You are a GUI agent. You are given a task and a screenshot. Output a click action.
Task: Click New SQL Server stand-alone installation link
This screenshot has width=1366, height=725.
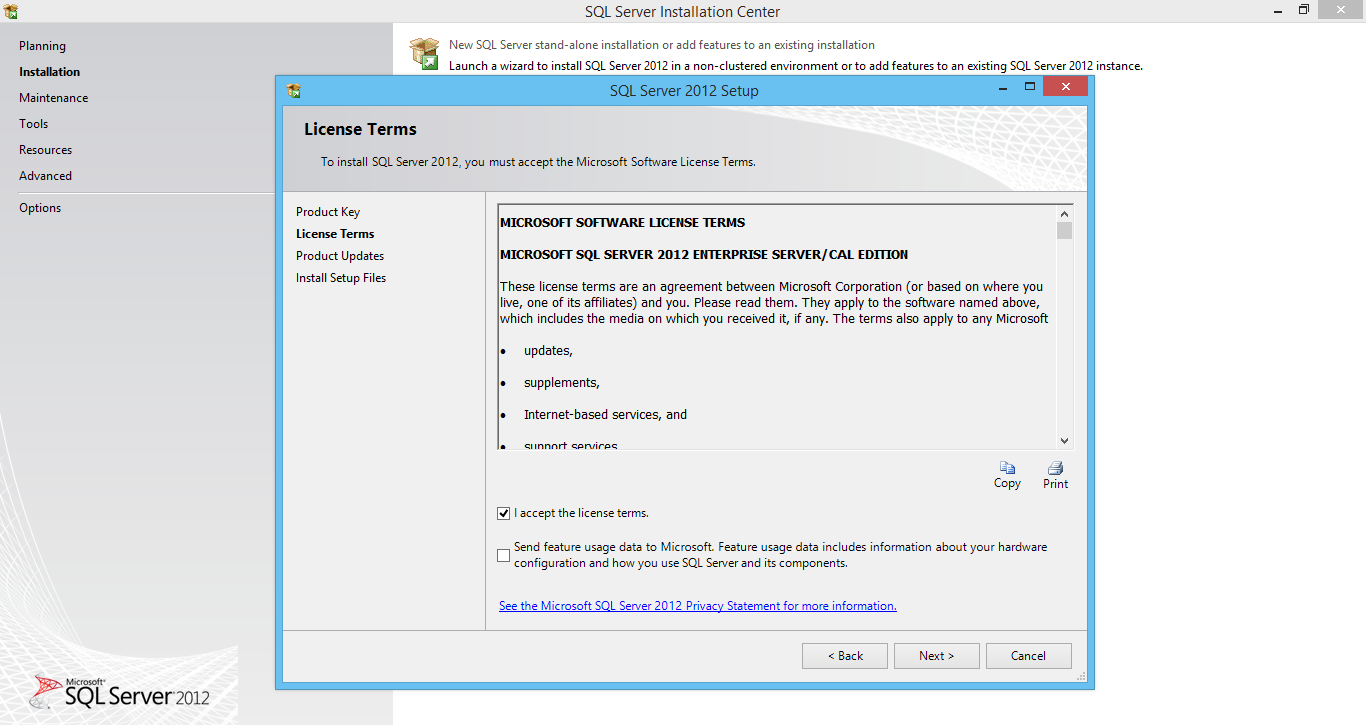662,45
